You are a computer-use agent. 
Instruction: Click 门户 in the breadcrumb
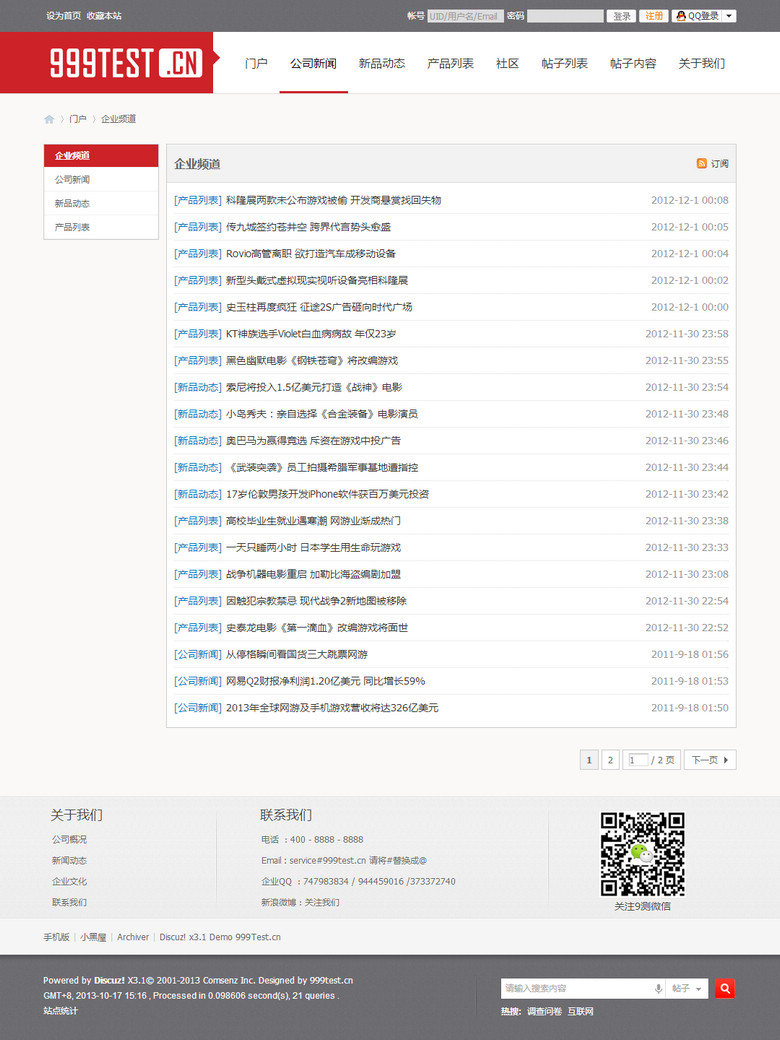pos(78,119)
